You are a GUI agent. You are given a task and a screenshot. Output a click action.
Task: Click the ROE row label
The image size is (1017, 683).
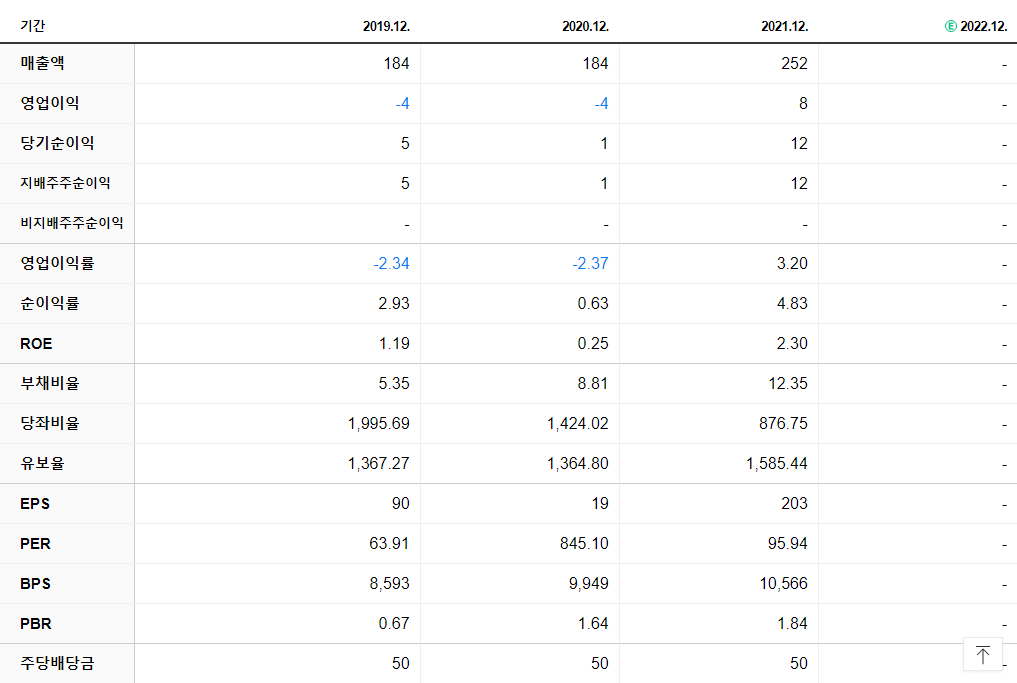[36, 344]
